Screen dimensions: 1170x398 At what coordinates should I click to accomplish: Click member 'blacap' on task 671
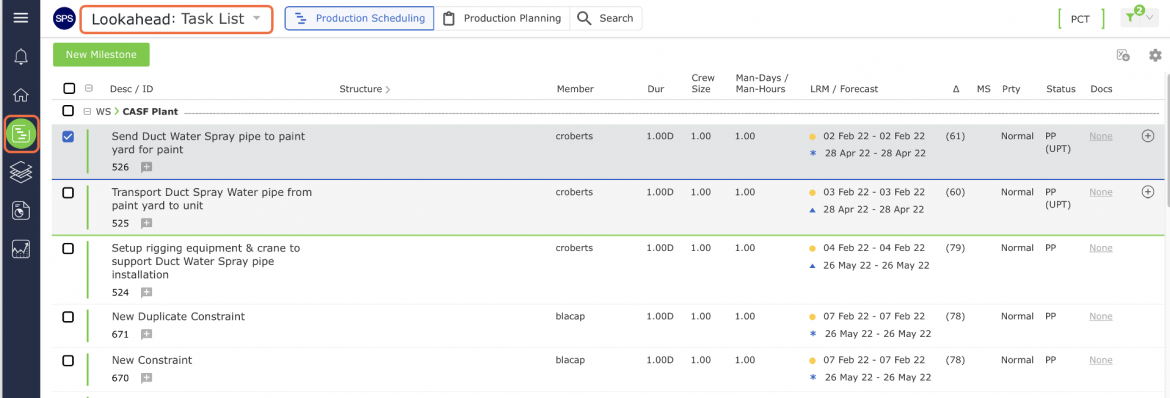click(570, 317)
